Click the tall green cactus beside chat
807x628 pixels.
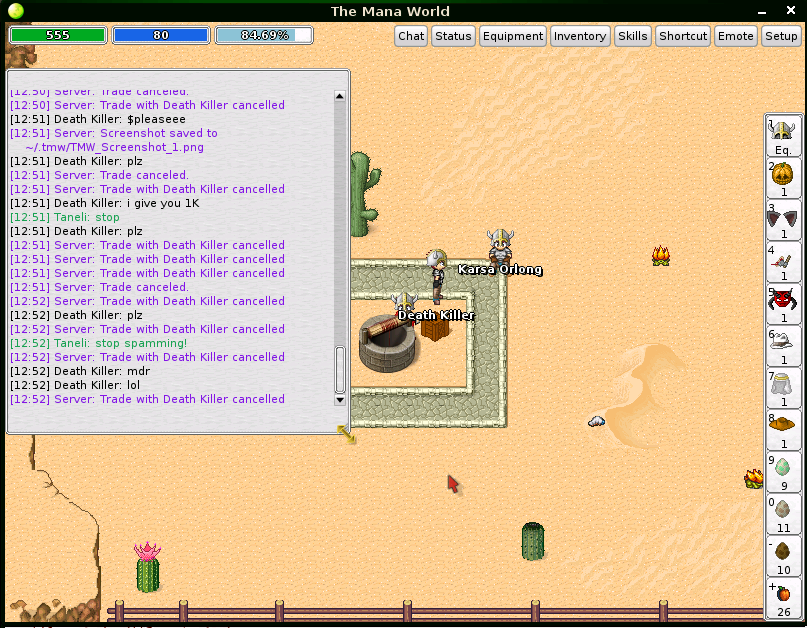[365, 194]
